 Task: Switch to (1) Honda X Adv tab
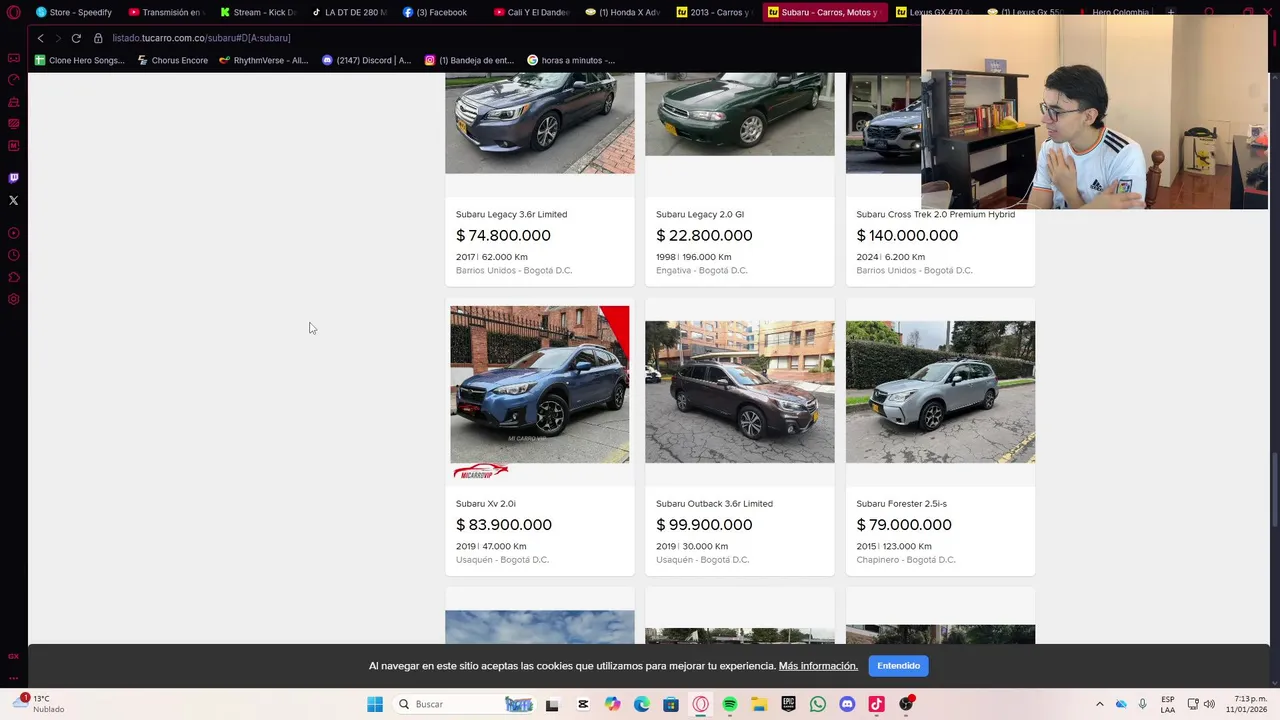click(624, 12)
